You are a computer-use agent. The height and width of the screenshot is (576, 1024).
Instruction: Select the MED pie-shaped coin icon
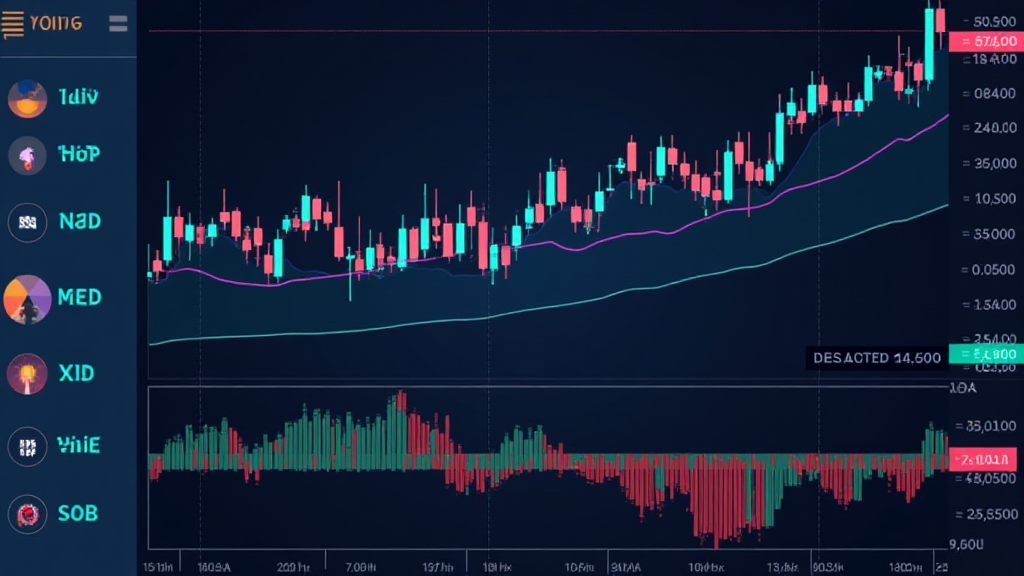pos(27,298)
